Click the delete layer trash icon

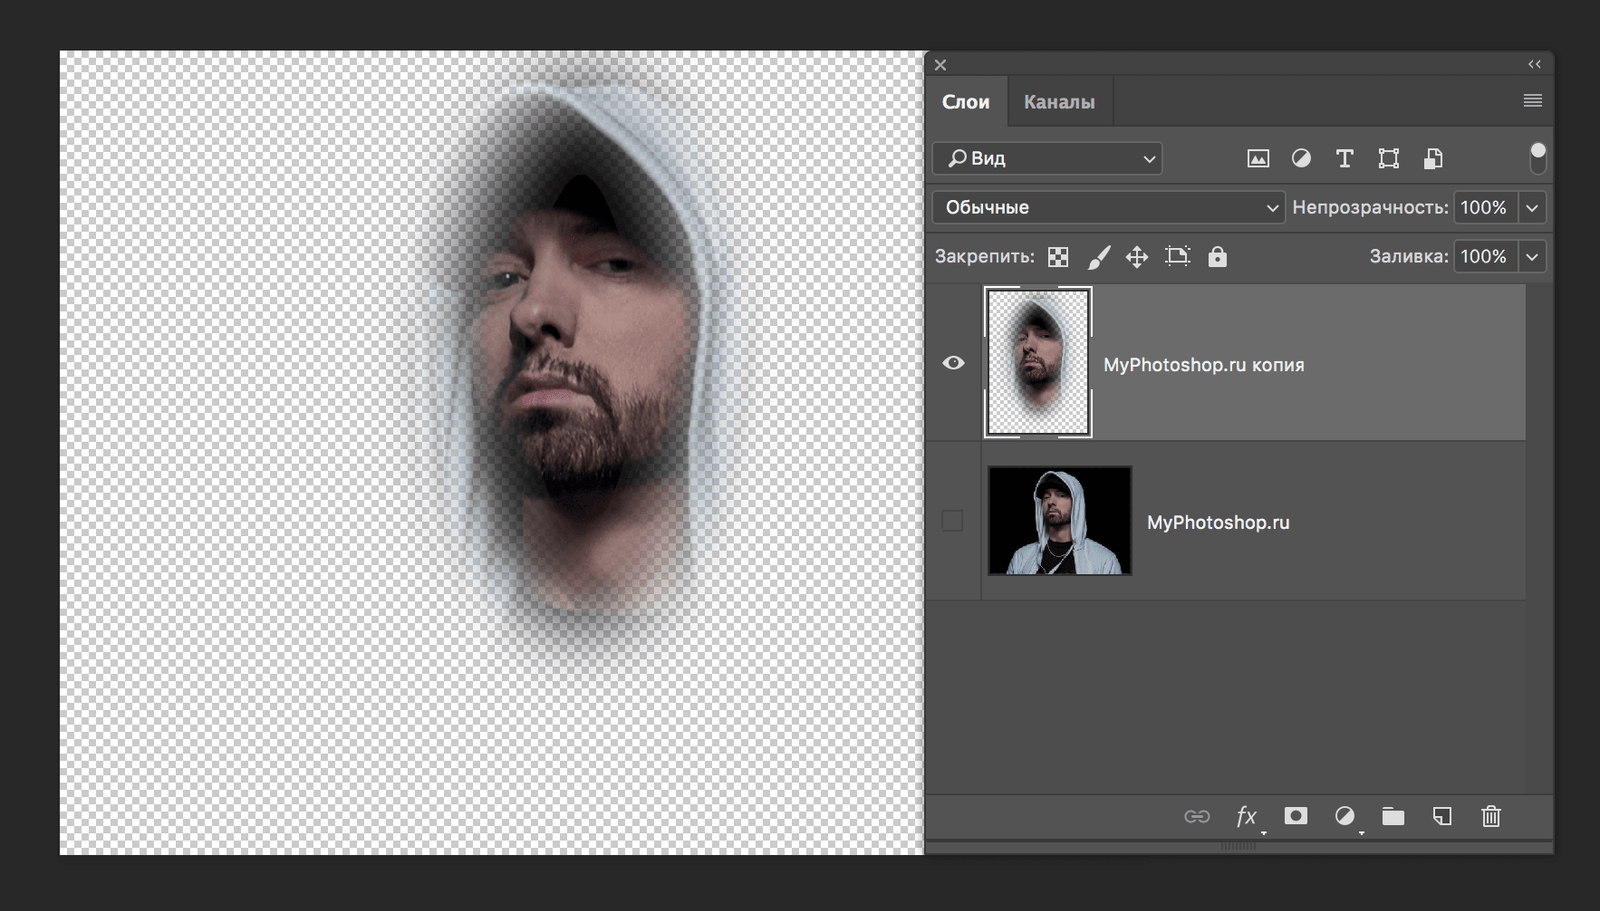[1491, 816]
